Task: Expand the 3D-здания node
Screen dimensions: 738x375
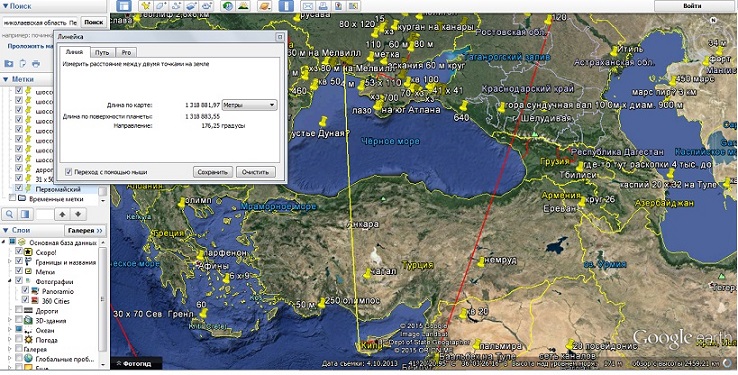Action: point(10,320)
